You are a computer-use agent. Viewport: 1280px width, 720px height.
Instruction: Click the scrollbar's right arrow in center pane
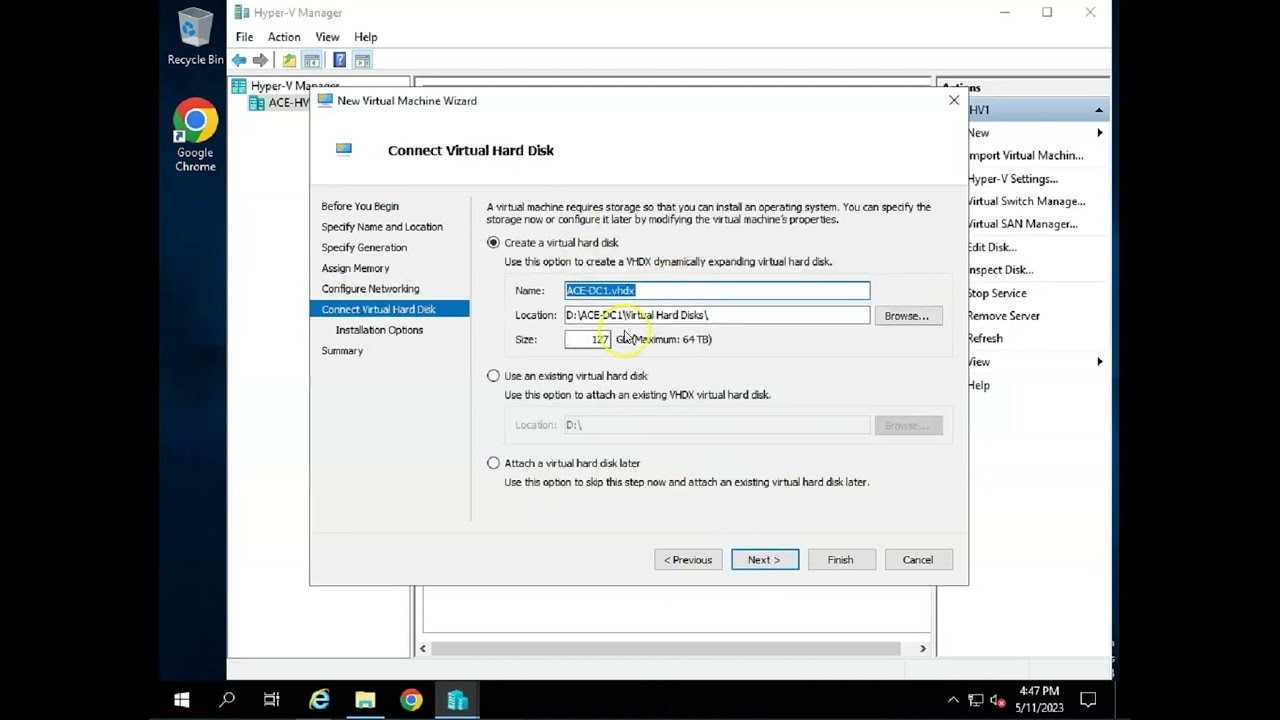pyautogui.click(x=922, y=649)
